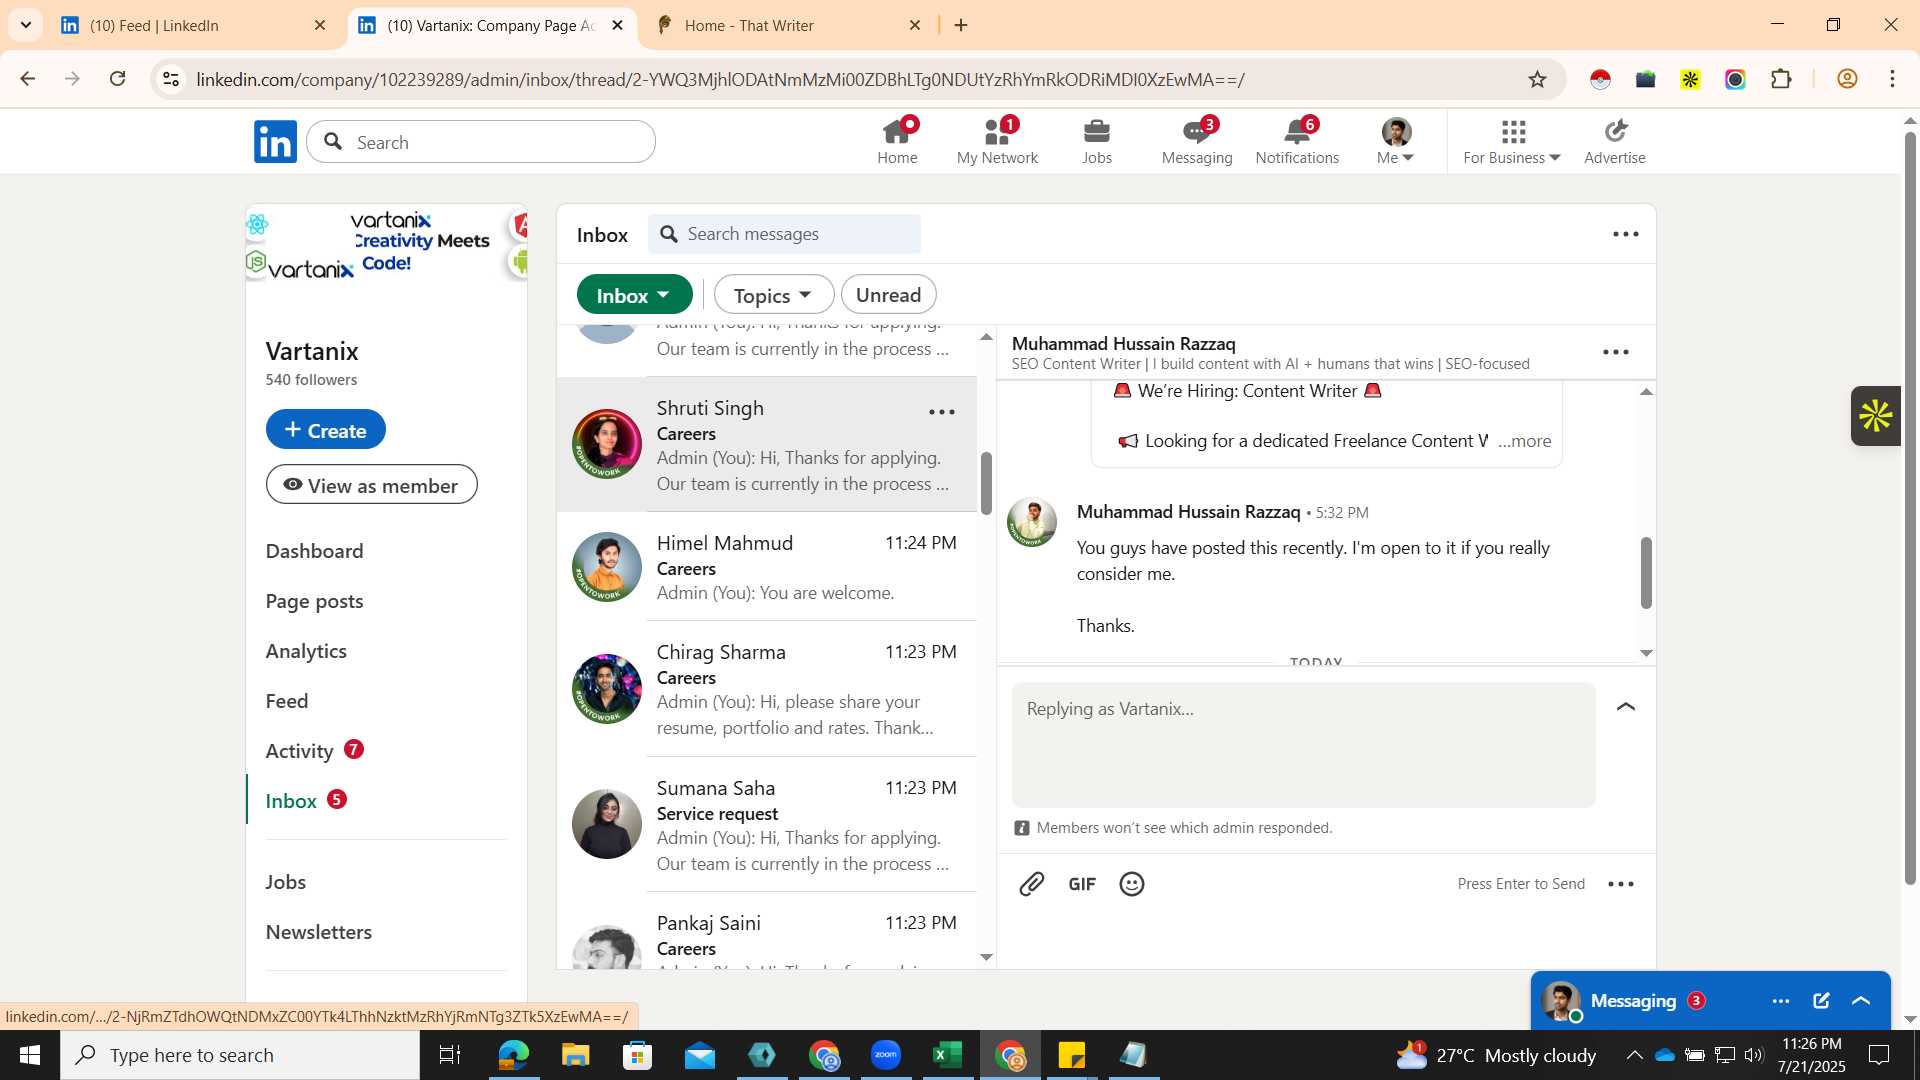Open Page posts in sidebar
This screenshot has height=1080, width=1920.
(x=314, y=601)
